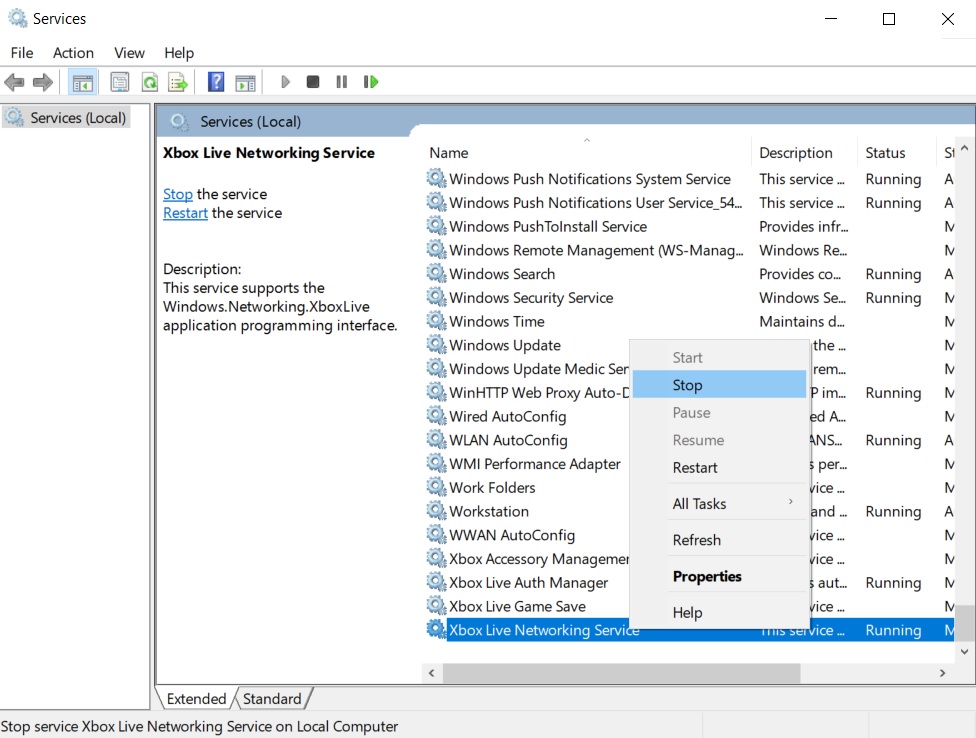Switch to the Extended tab
Screen dimensions: 976x738
tap(196, 699)
